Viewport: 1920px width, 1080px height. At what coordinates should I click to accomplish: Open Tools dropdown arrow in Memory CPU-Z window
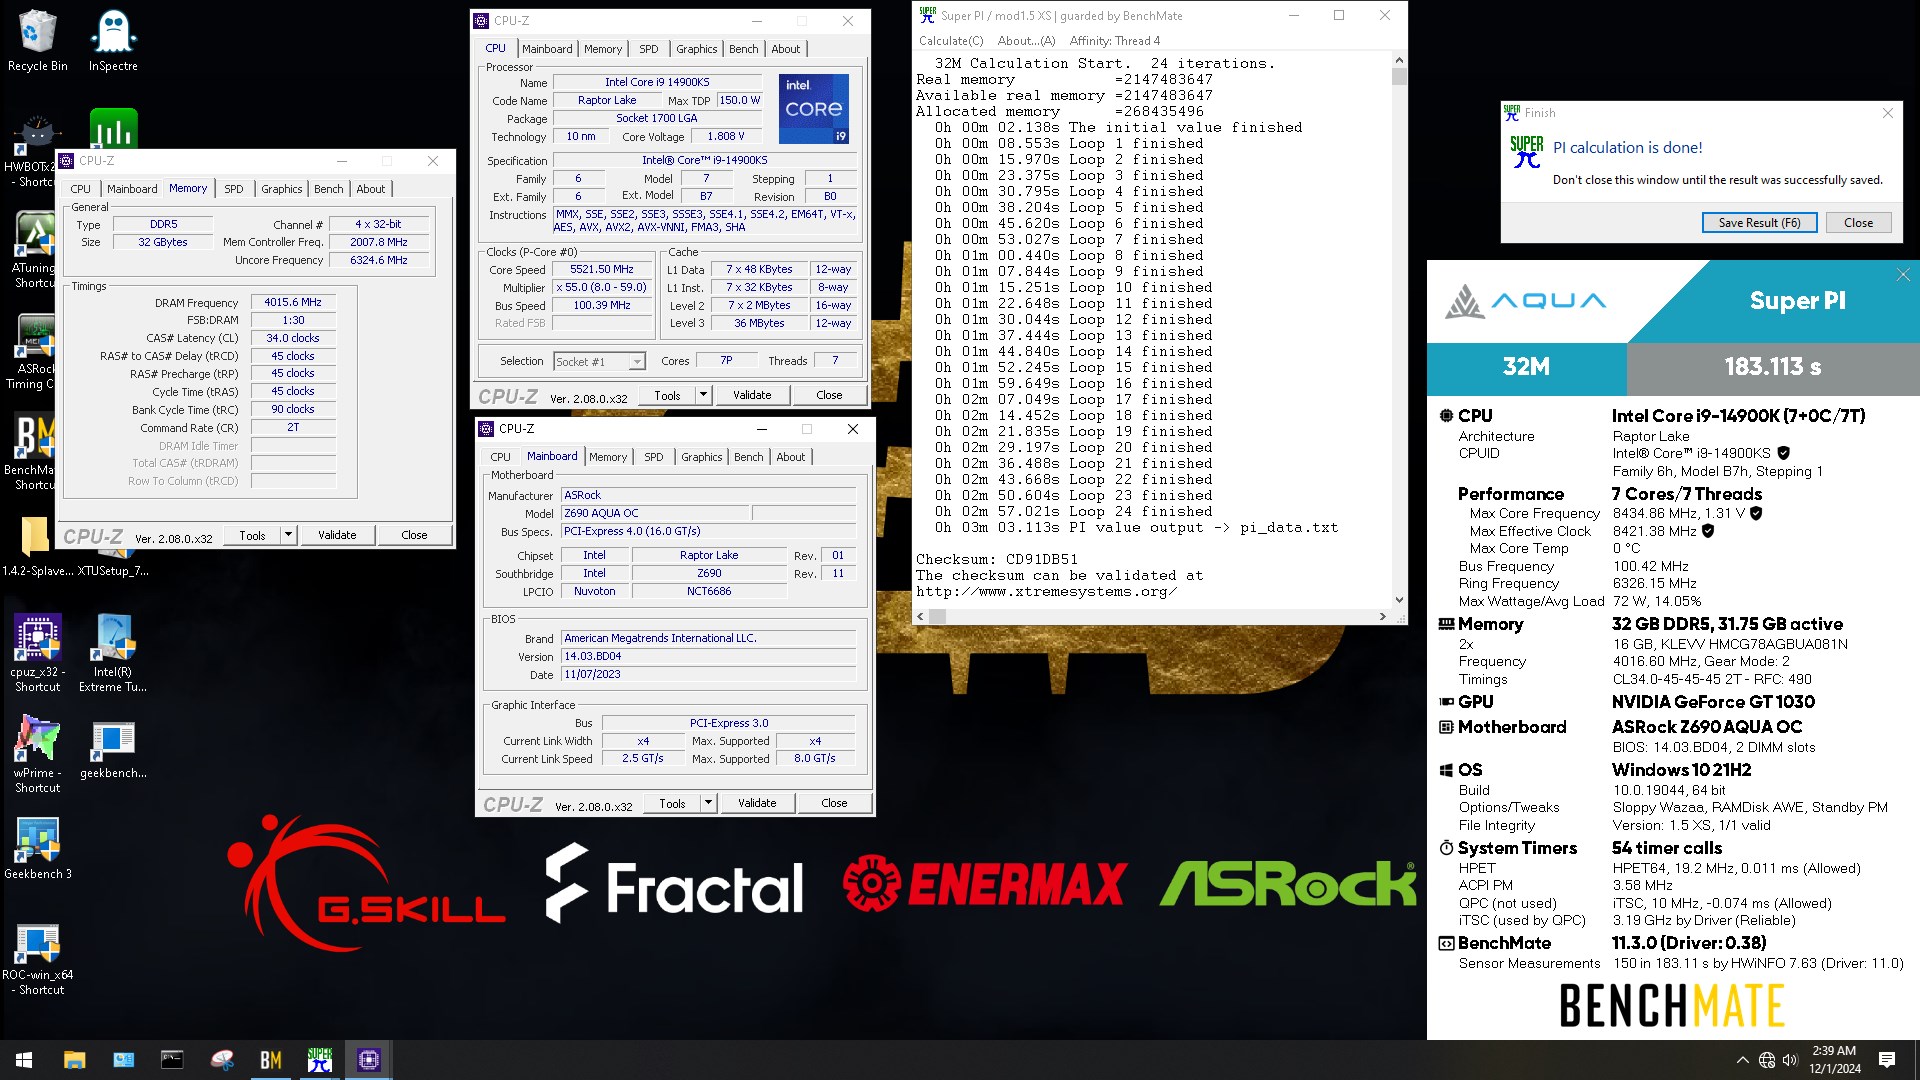(x=288, y=535)
